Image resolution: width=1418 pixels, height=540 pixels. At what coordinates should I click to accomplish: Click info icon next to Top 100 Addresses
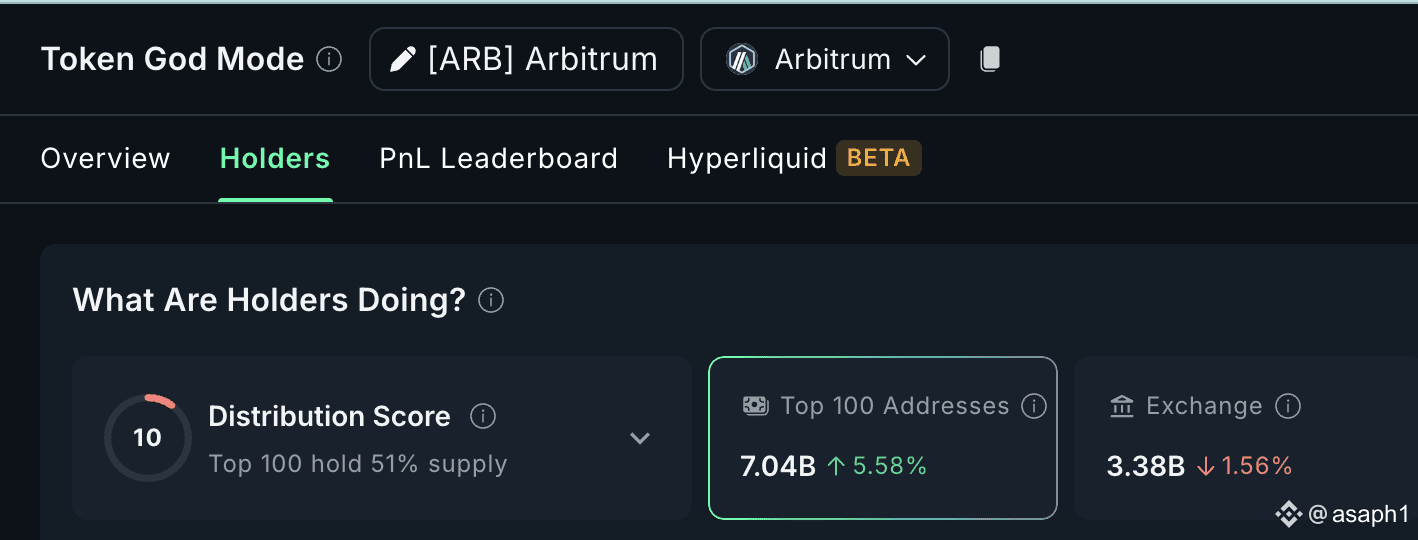(1033, 406)
